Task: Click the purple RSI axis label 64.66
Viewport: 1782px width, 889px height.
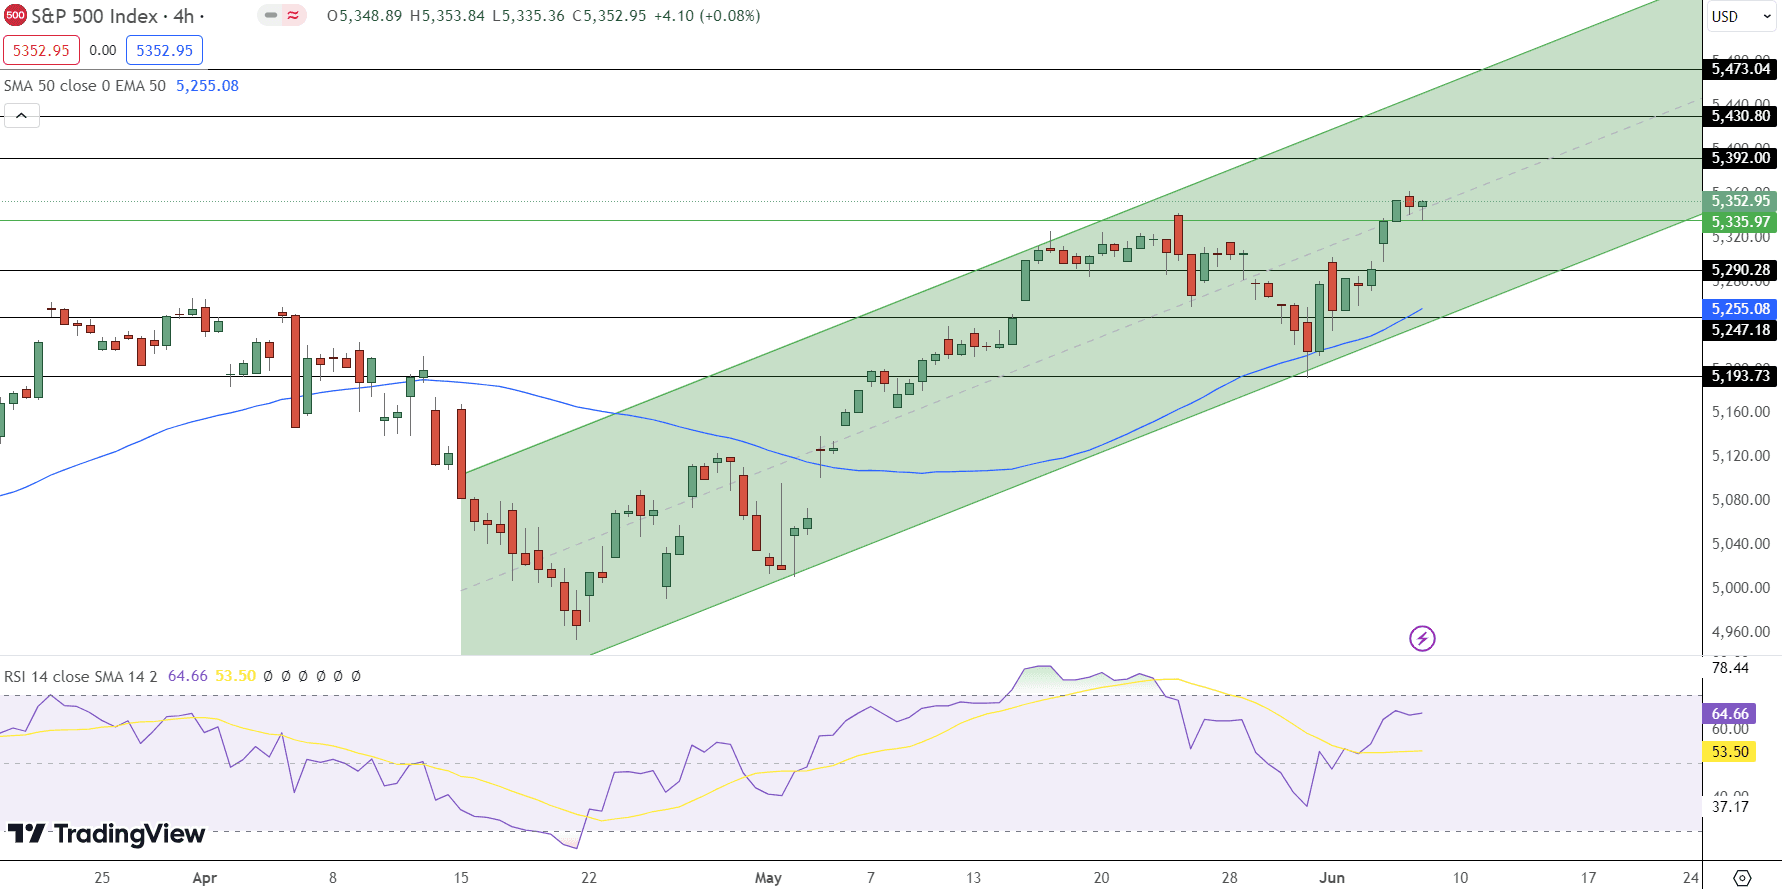Action: pyautogui.click(x=1730, y=714)
